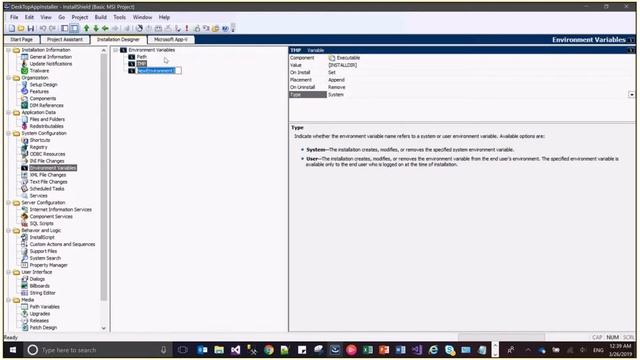640x360 pixels.
Task: Open ODBC Resources view
Action: pyautogui.click(x=47, y=154)
